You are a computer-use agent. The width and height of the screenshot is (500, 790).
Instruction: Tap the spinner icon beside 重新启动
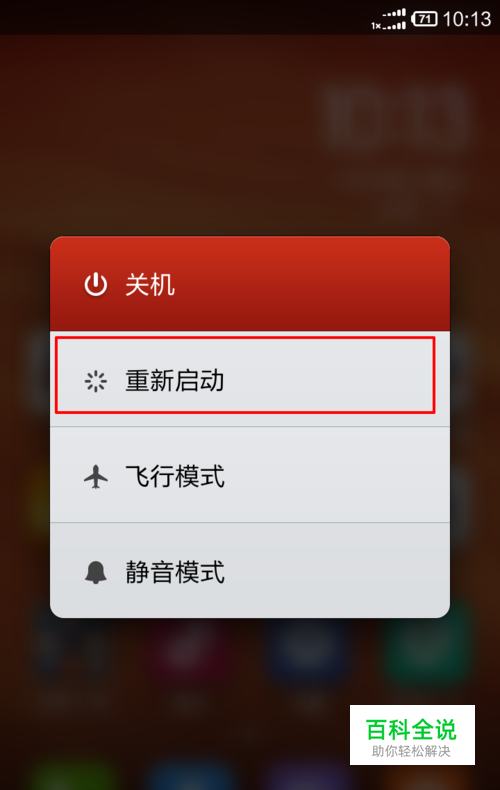[x=95, y=381]
